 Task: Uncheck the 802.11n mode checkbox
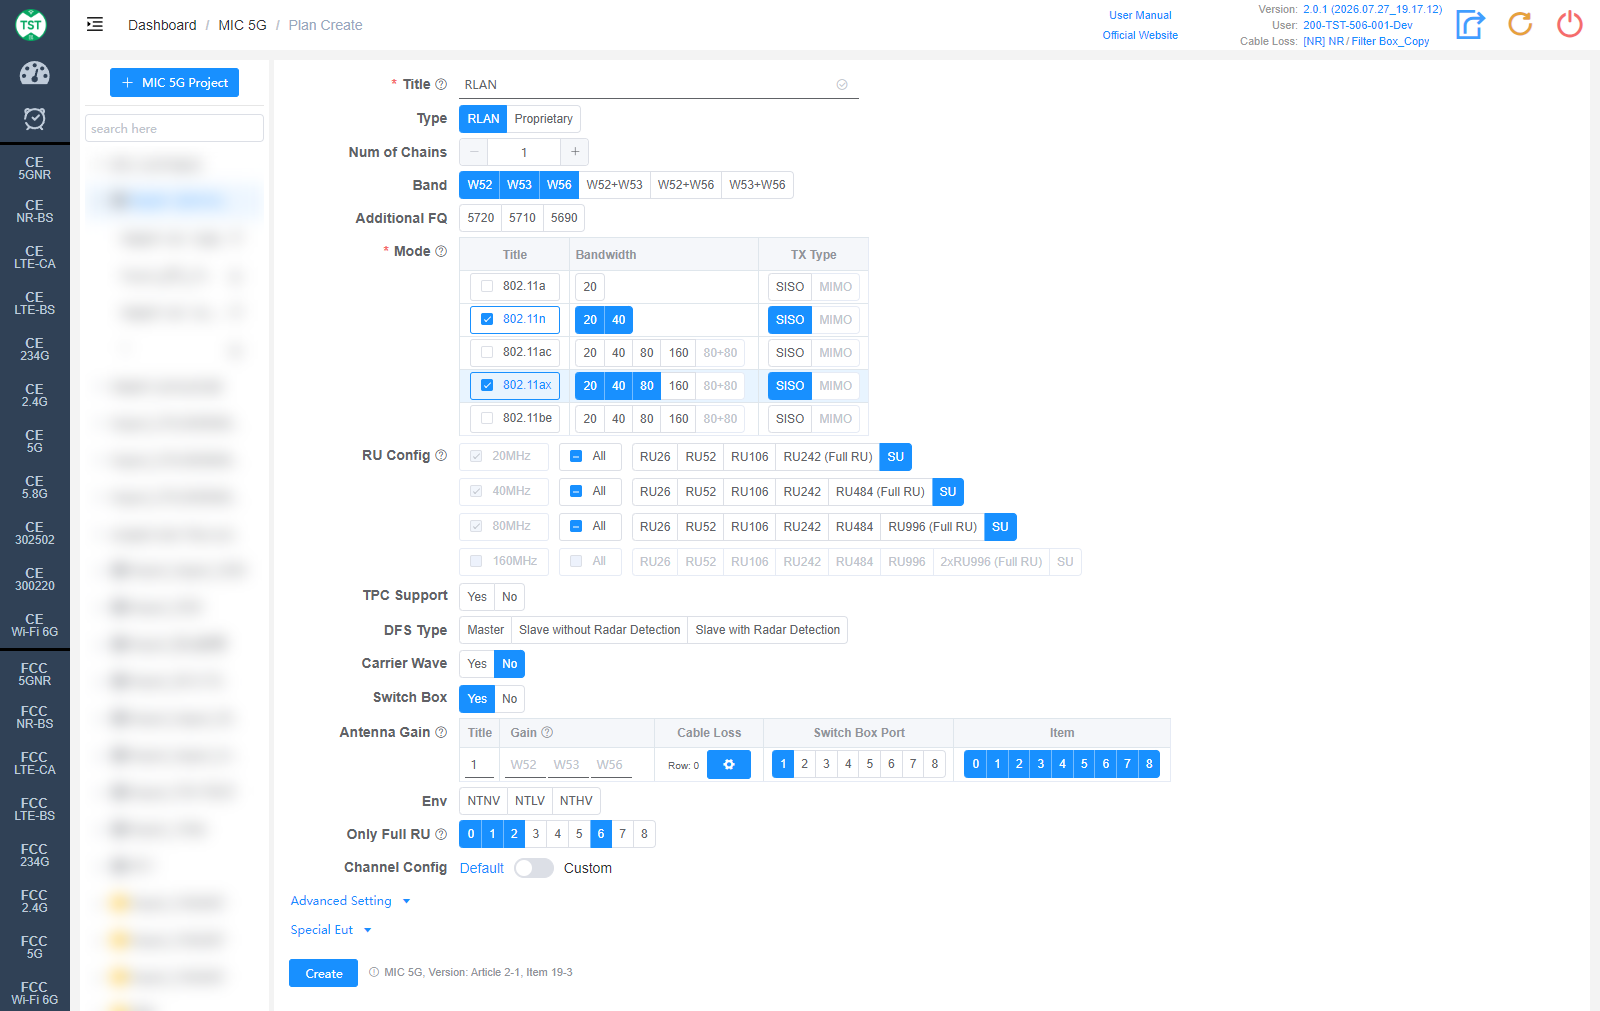(x=487, y=319)
